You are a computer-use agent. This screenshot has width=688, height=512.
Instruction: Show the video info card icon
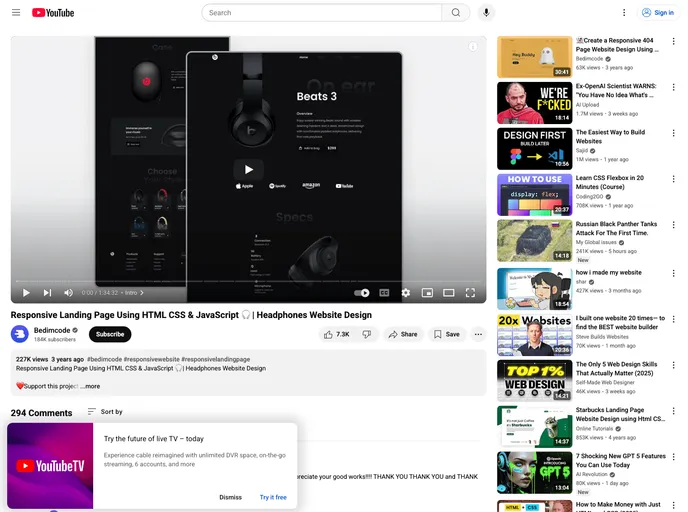(x=473, y=47)
